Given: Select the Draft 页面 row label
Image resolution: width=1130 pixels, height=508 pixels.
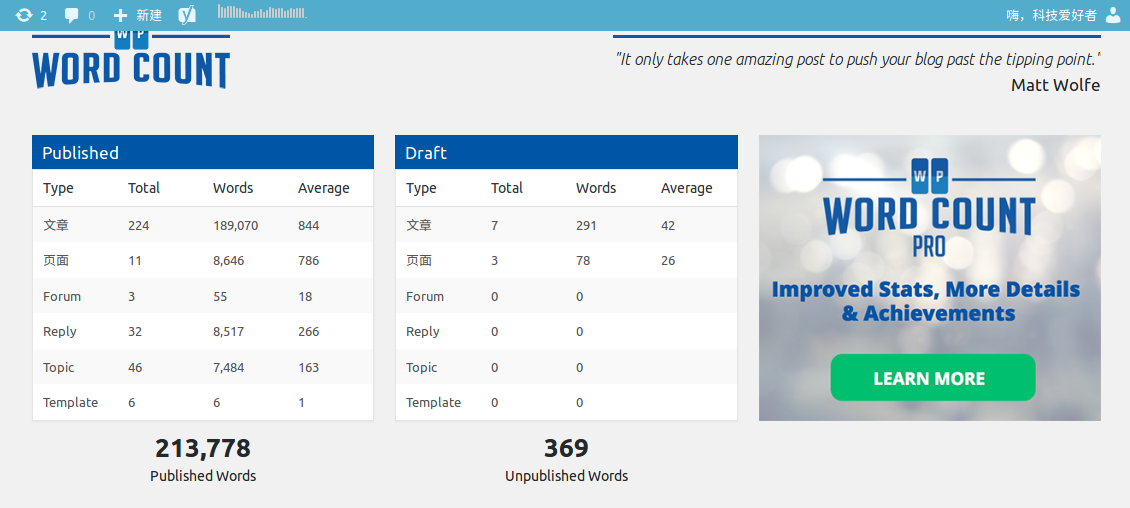Looking at the screenshot, I should click(x=419, y=261).
